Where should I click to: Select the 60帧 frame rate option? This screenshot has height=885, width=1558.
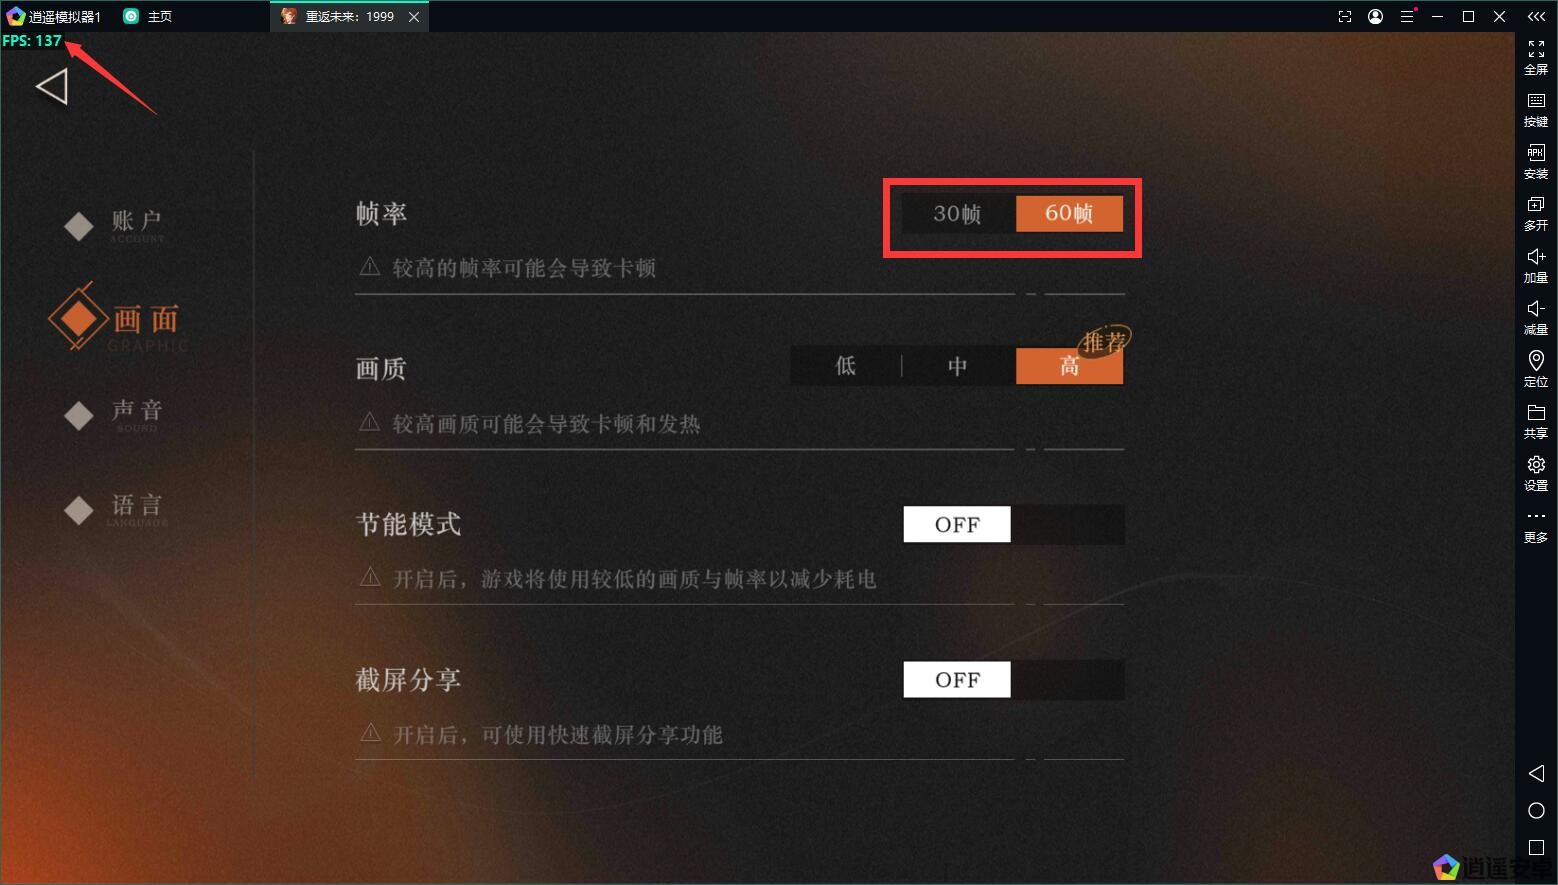[1069, 213]
